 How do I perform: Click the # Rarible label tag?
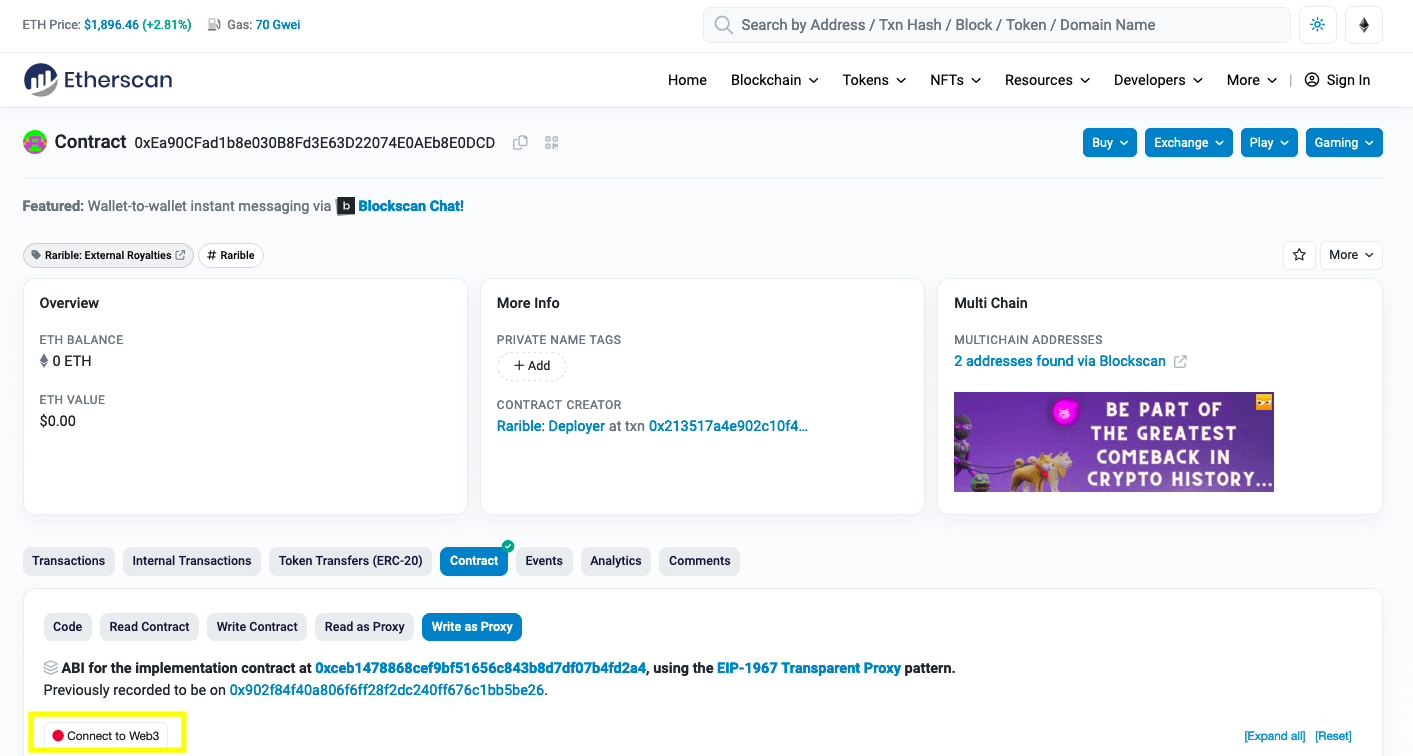click(x=231, y=255)
